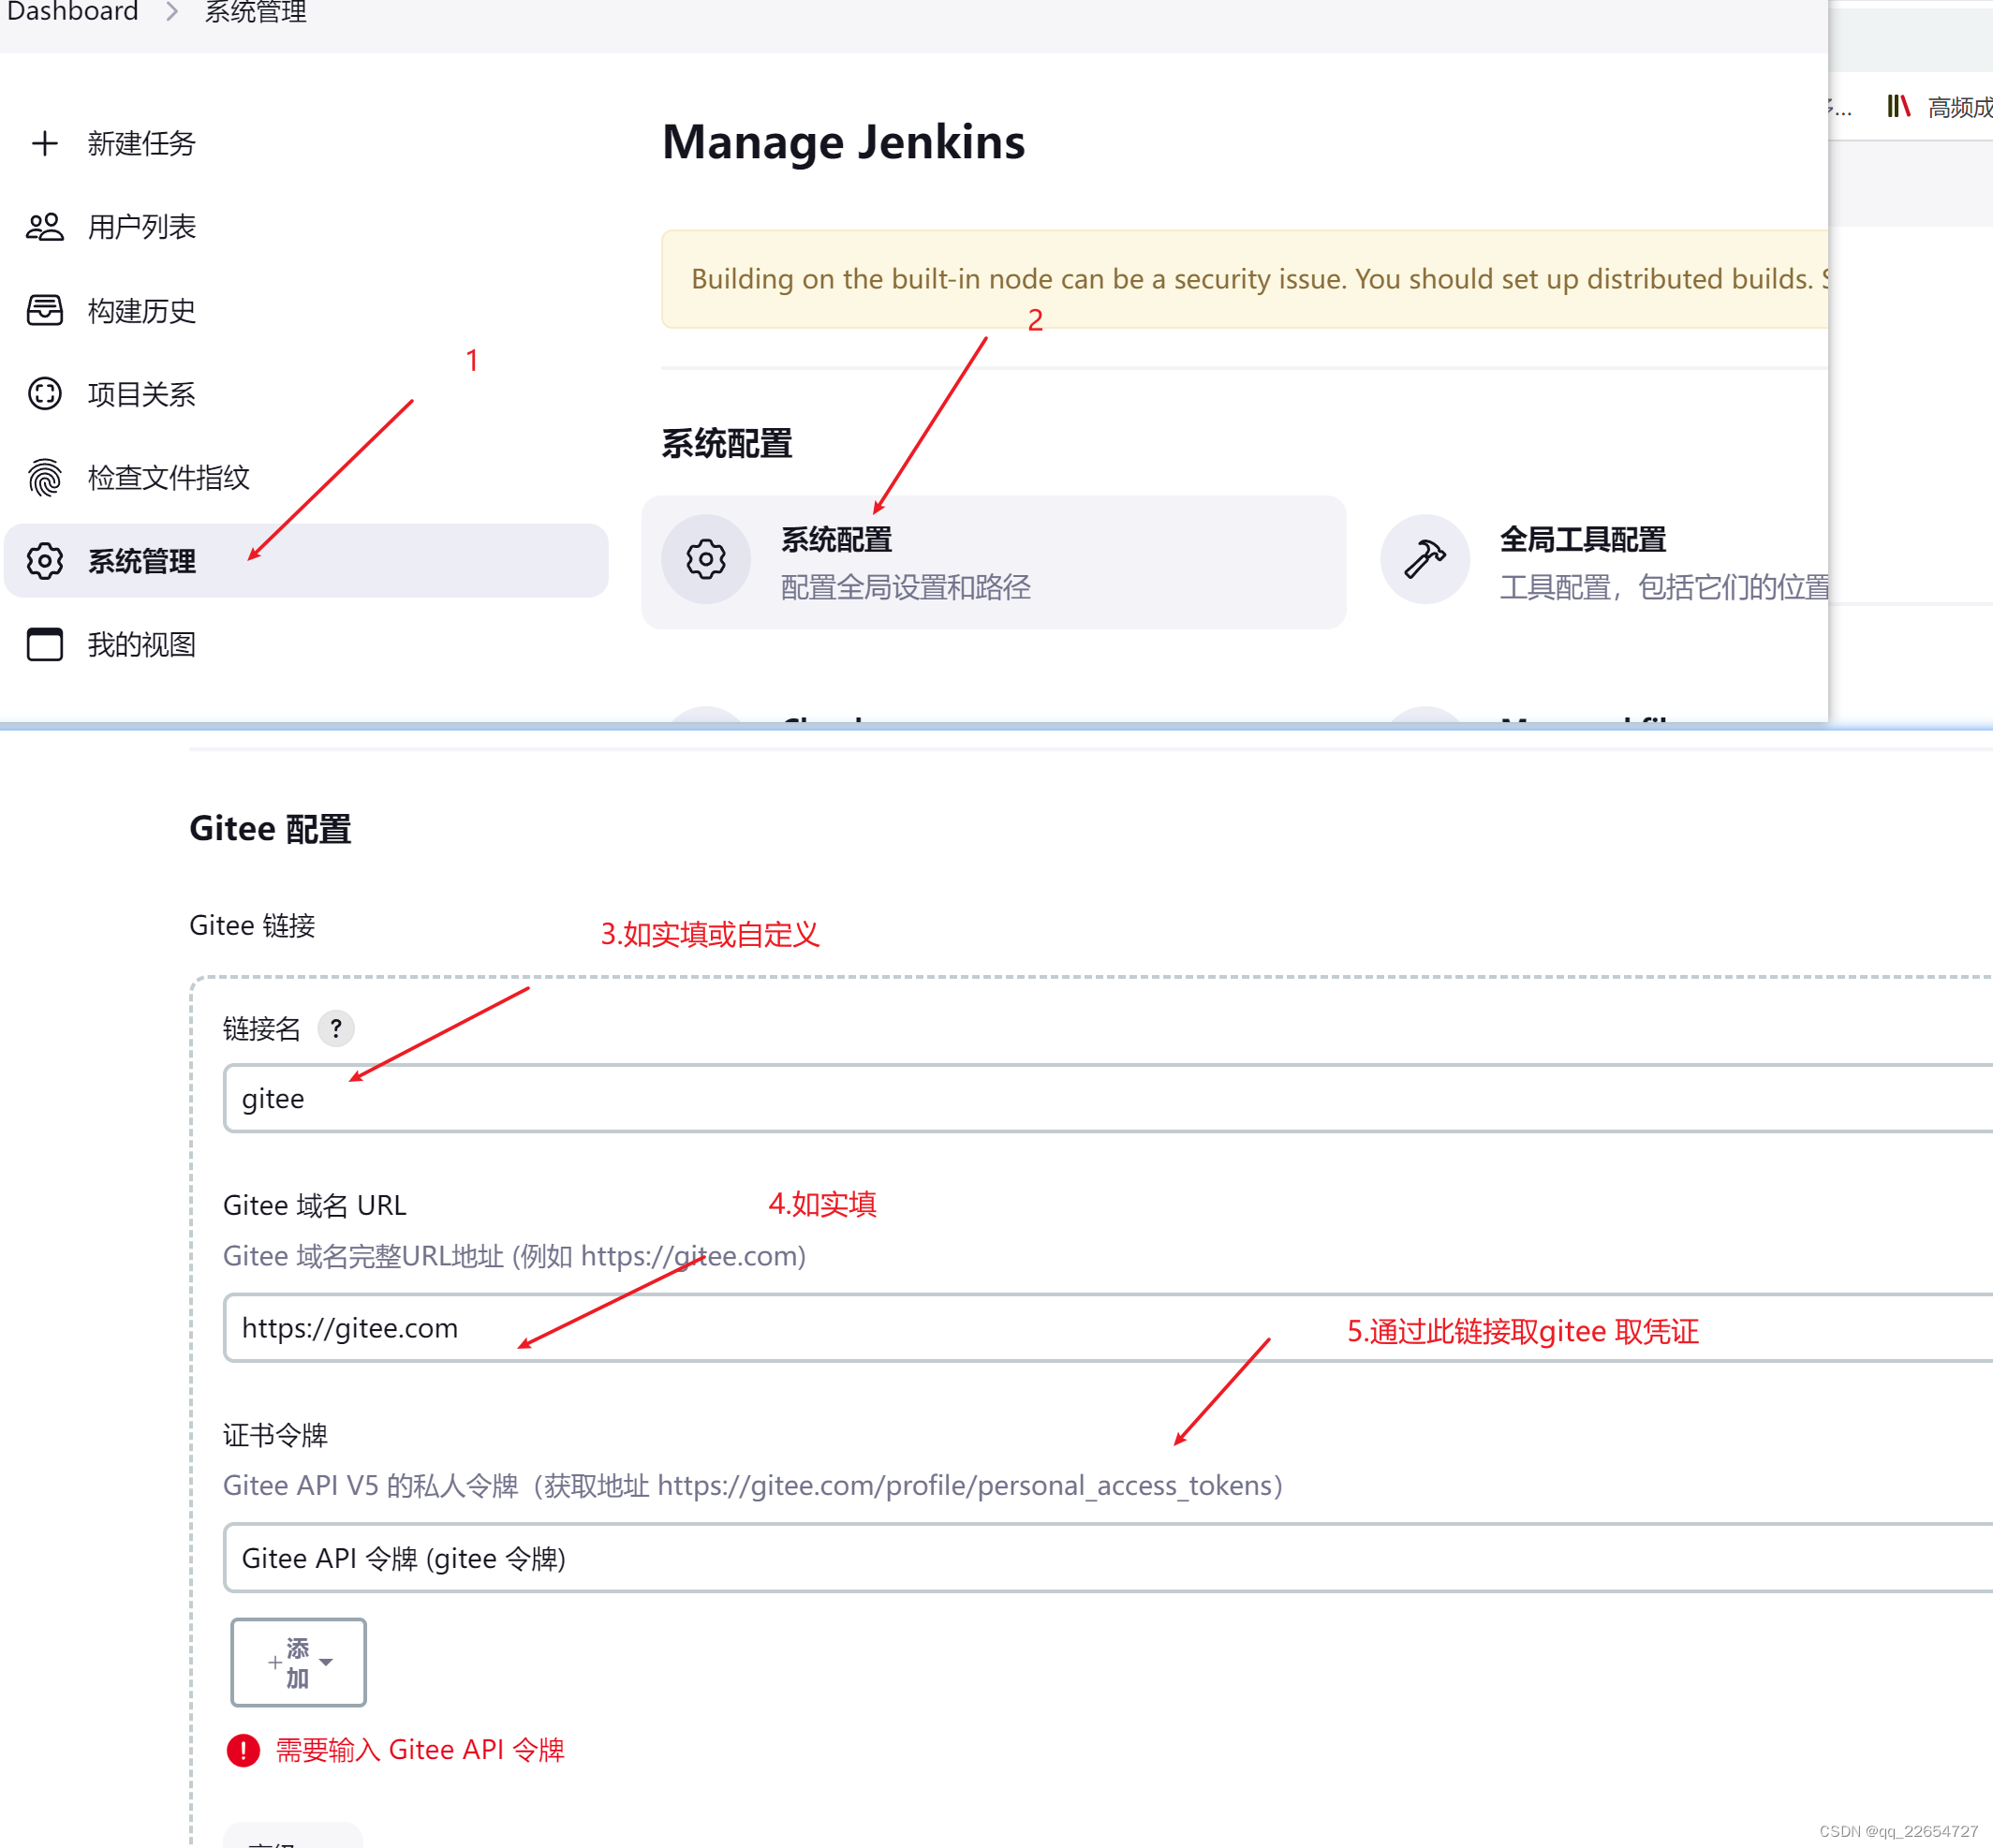Click the built-in node security warning text

click(x=1258, y=278)
